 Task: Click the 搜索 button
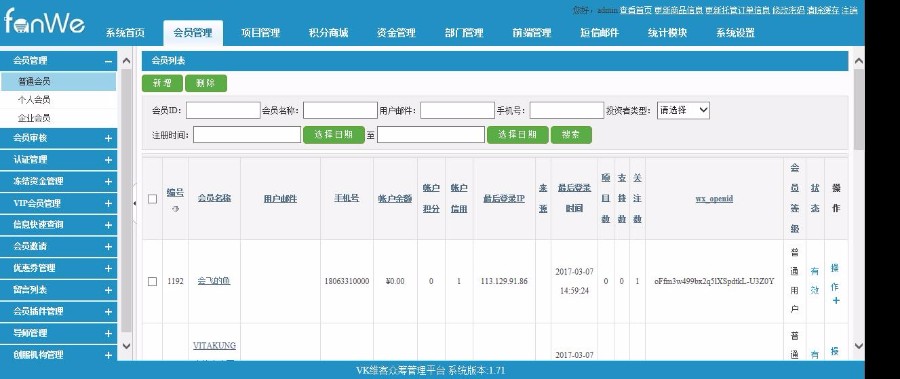coord(571,135)
